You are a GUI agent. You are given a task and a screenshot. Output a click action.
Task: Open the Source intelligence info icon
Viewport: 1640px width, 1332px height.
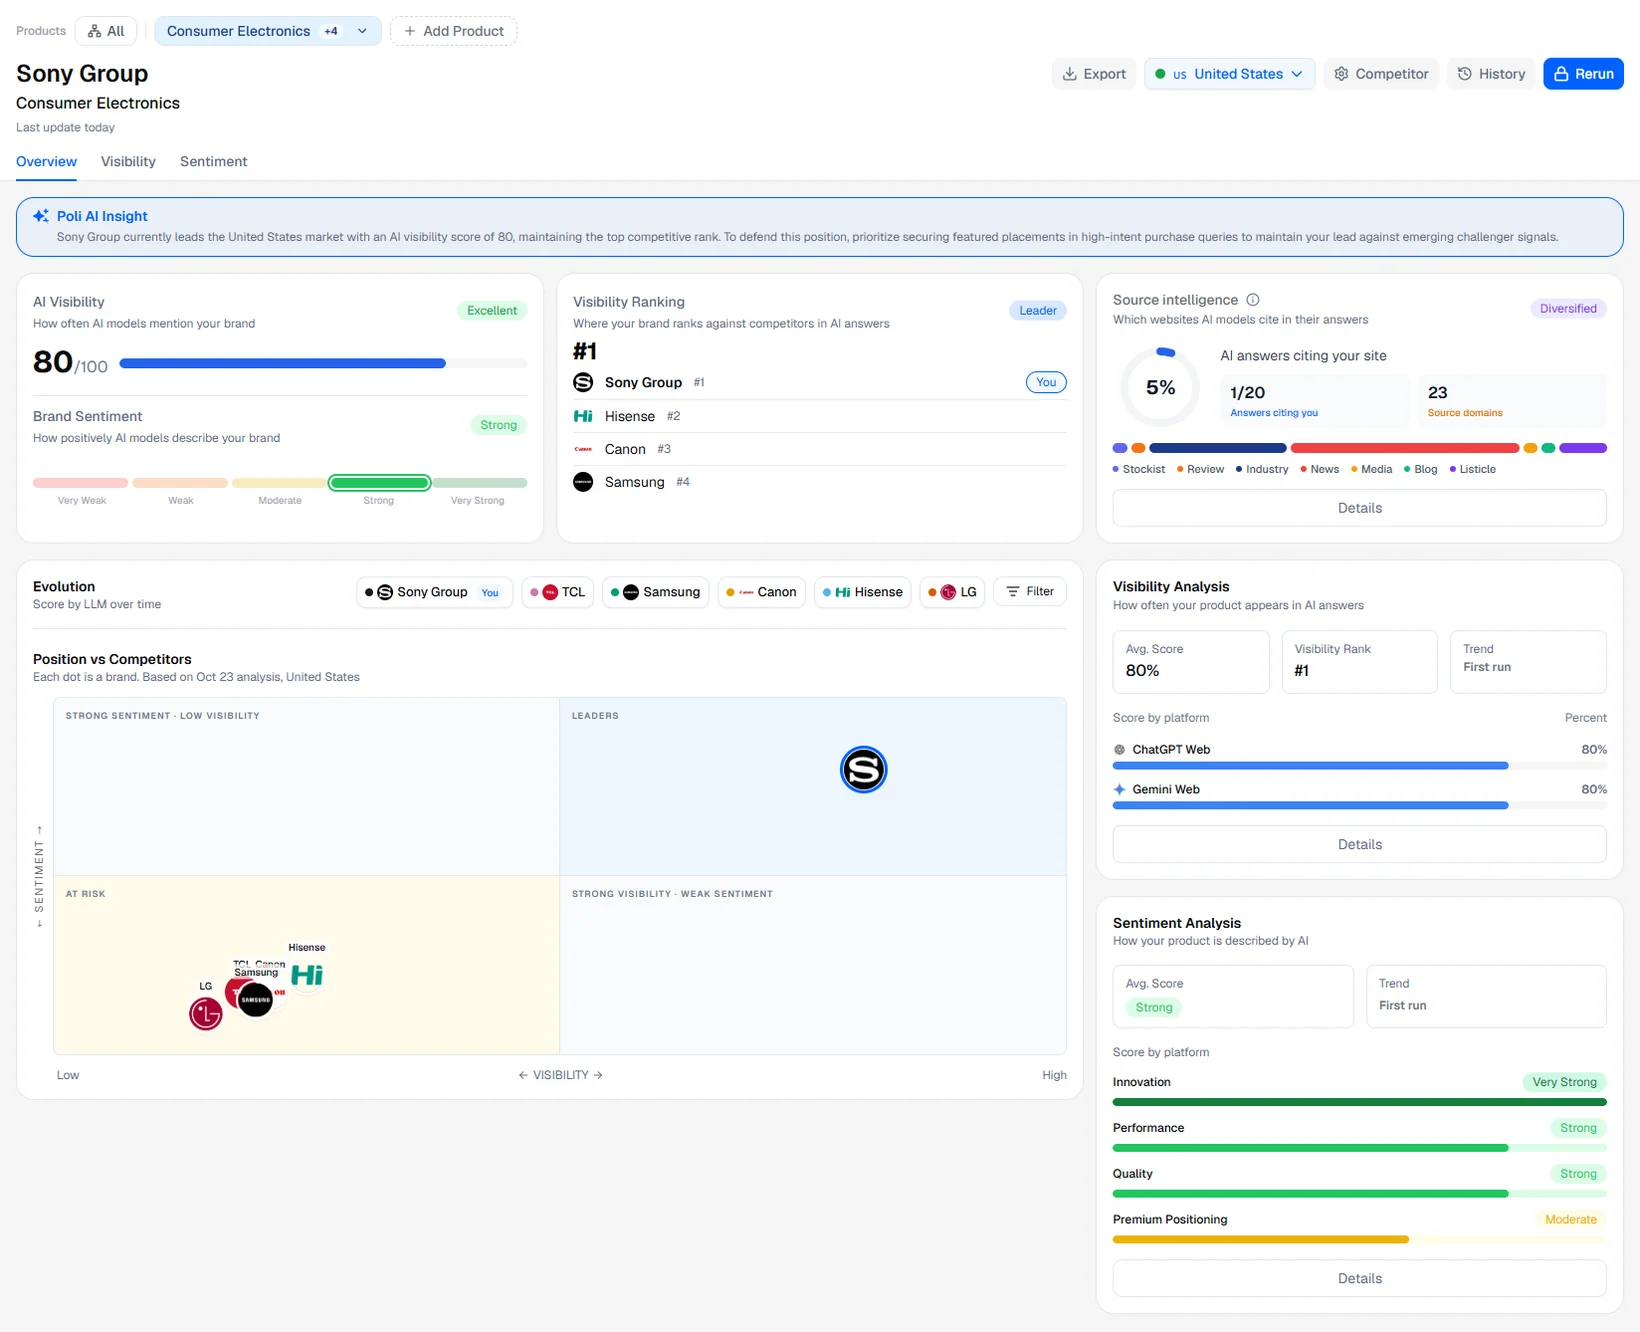(x=1253, y=300)
